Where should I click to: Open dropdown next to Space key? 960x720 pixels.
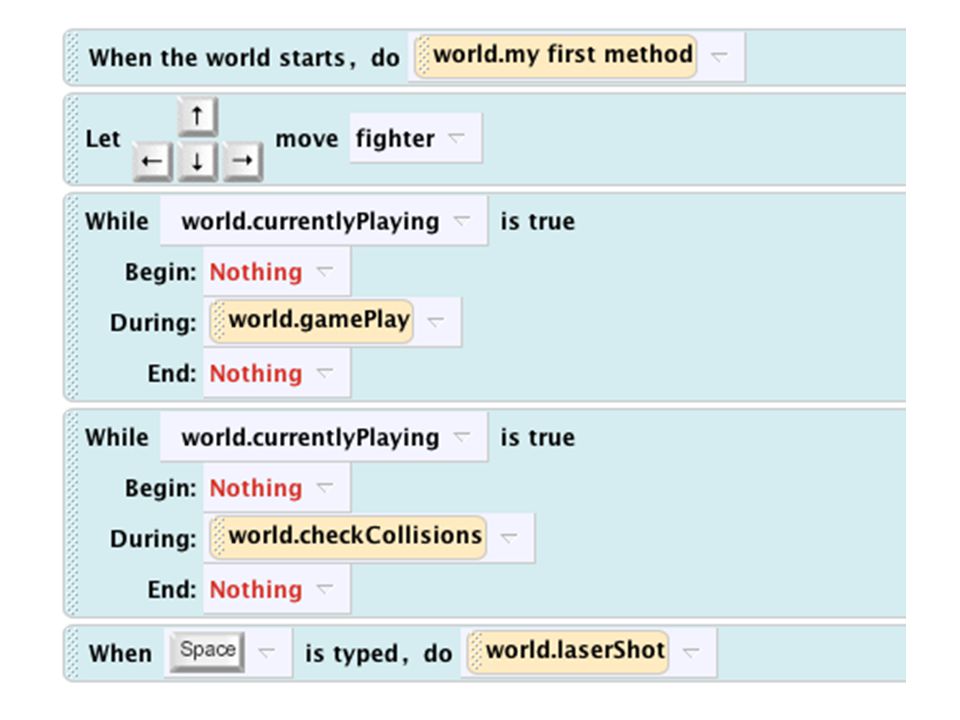[x=266, y=652]
